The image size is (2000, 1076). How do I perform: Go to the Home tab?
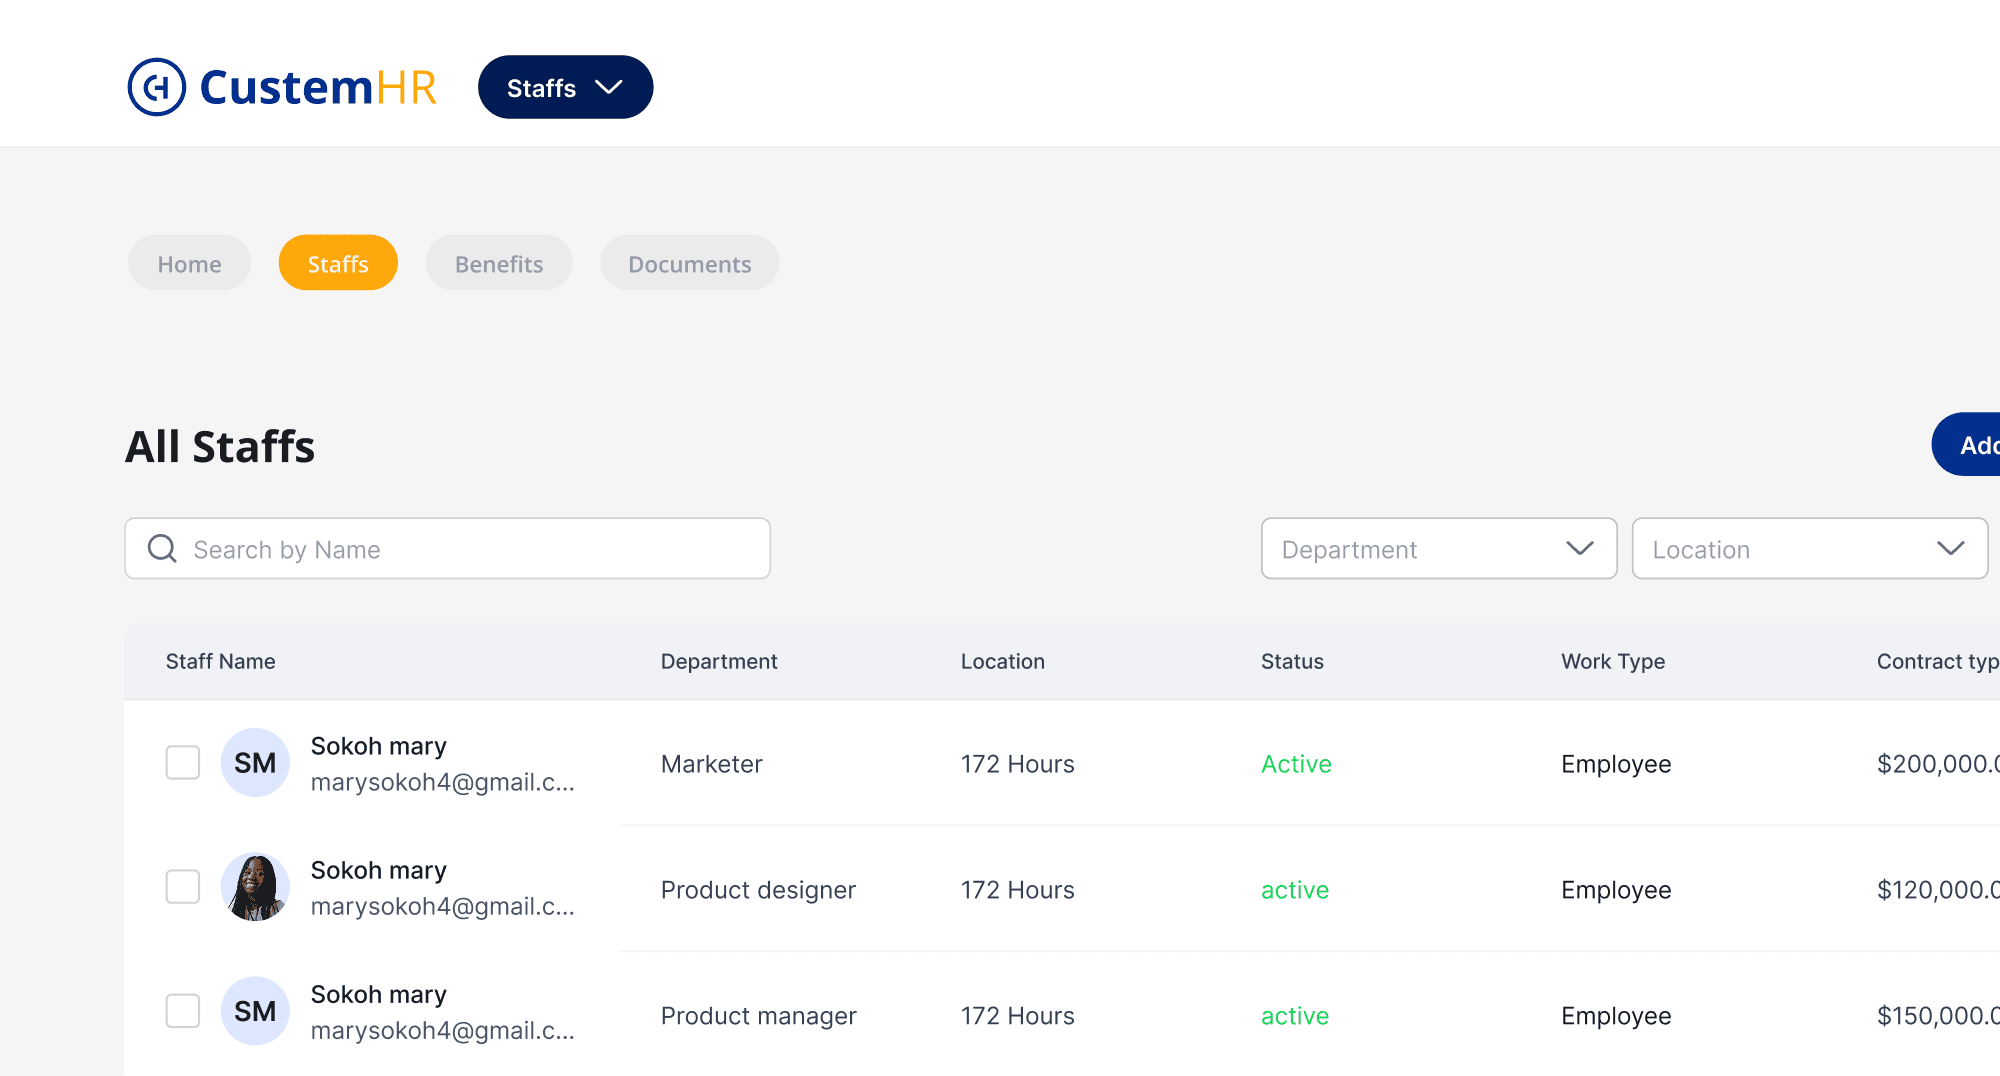[189, 263]
